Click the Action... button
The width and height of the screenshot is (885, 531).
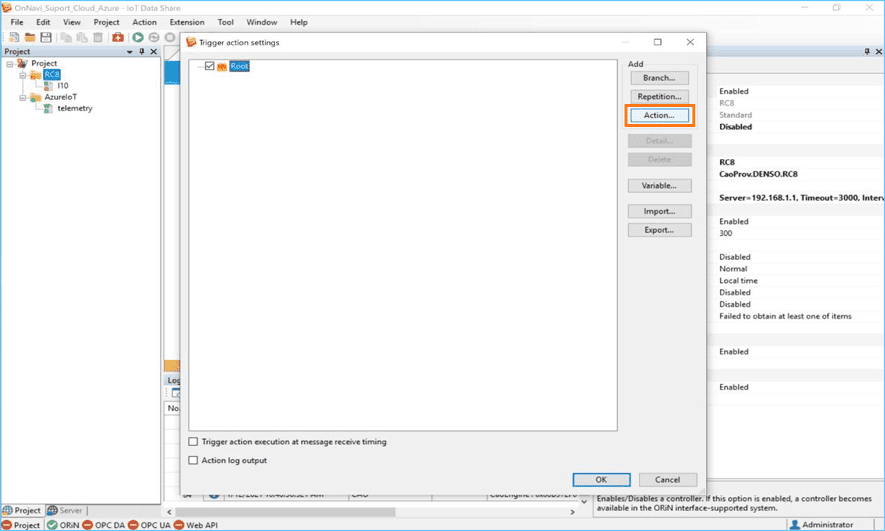659,115
